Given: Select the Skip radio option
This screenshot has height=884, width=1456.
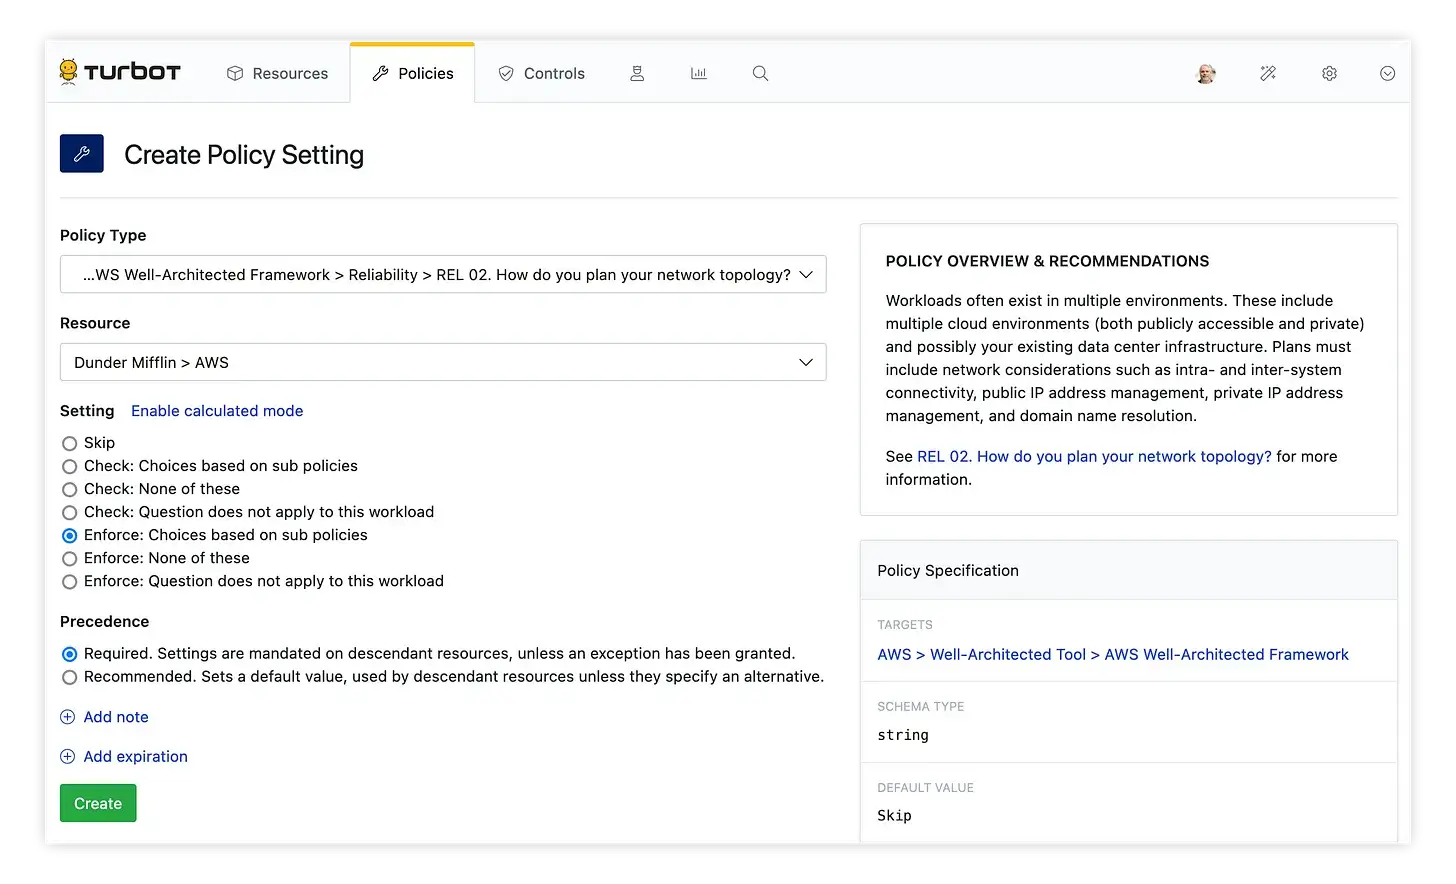Looking at the screenshot, I should point(69,443).
